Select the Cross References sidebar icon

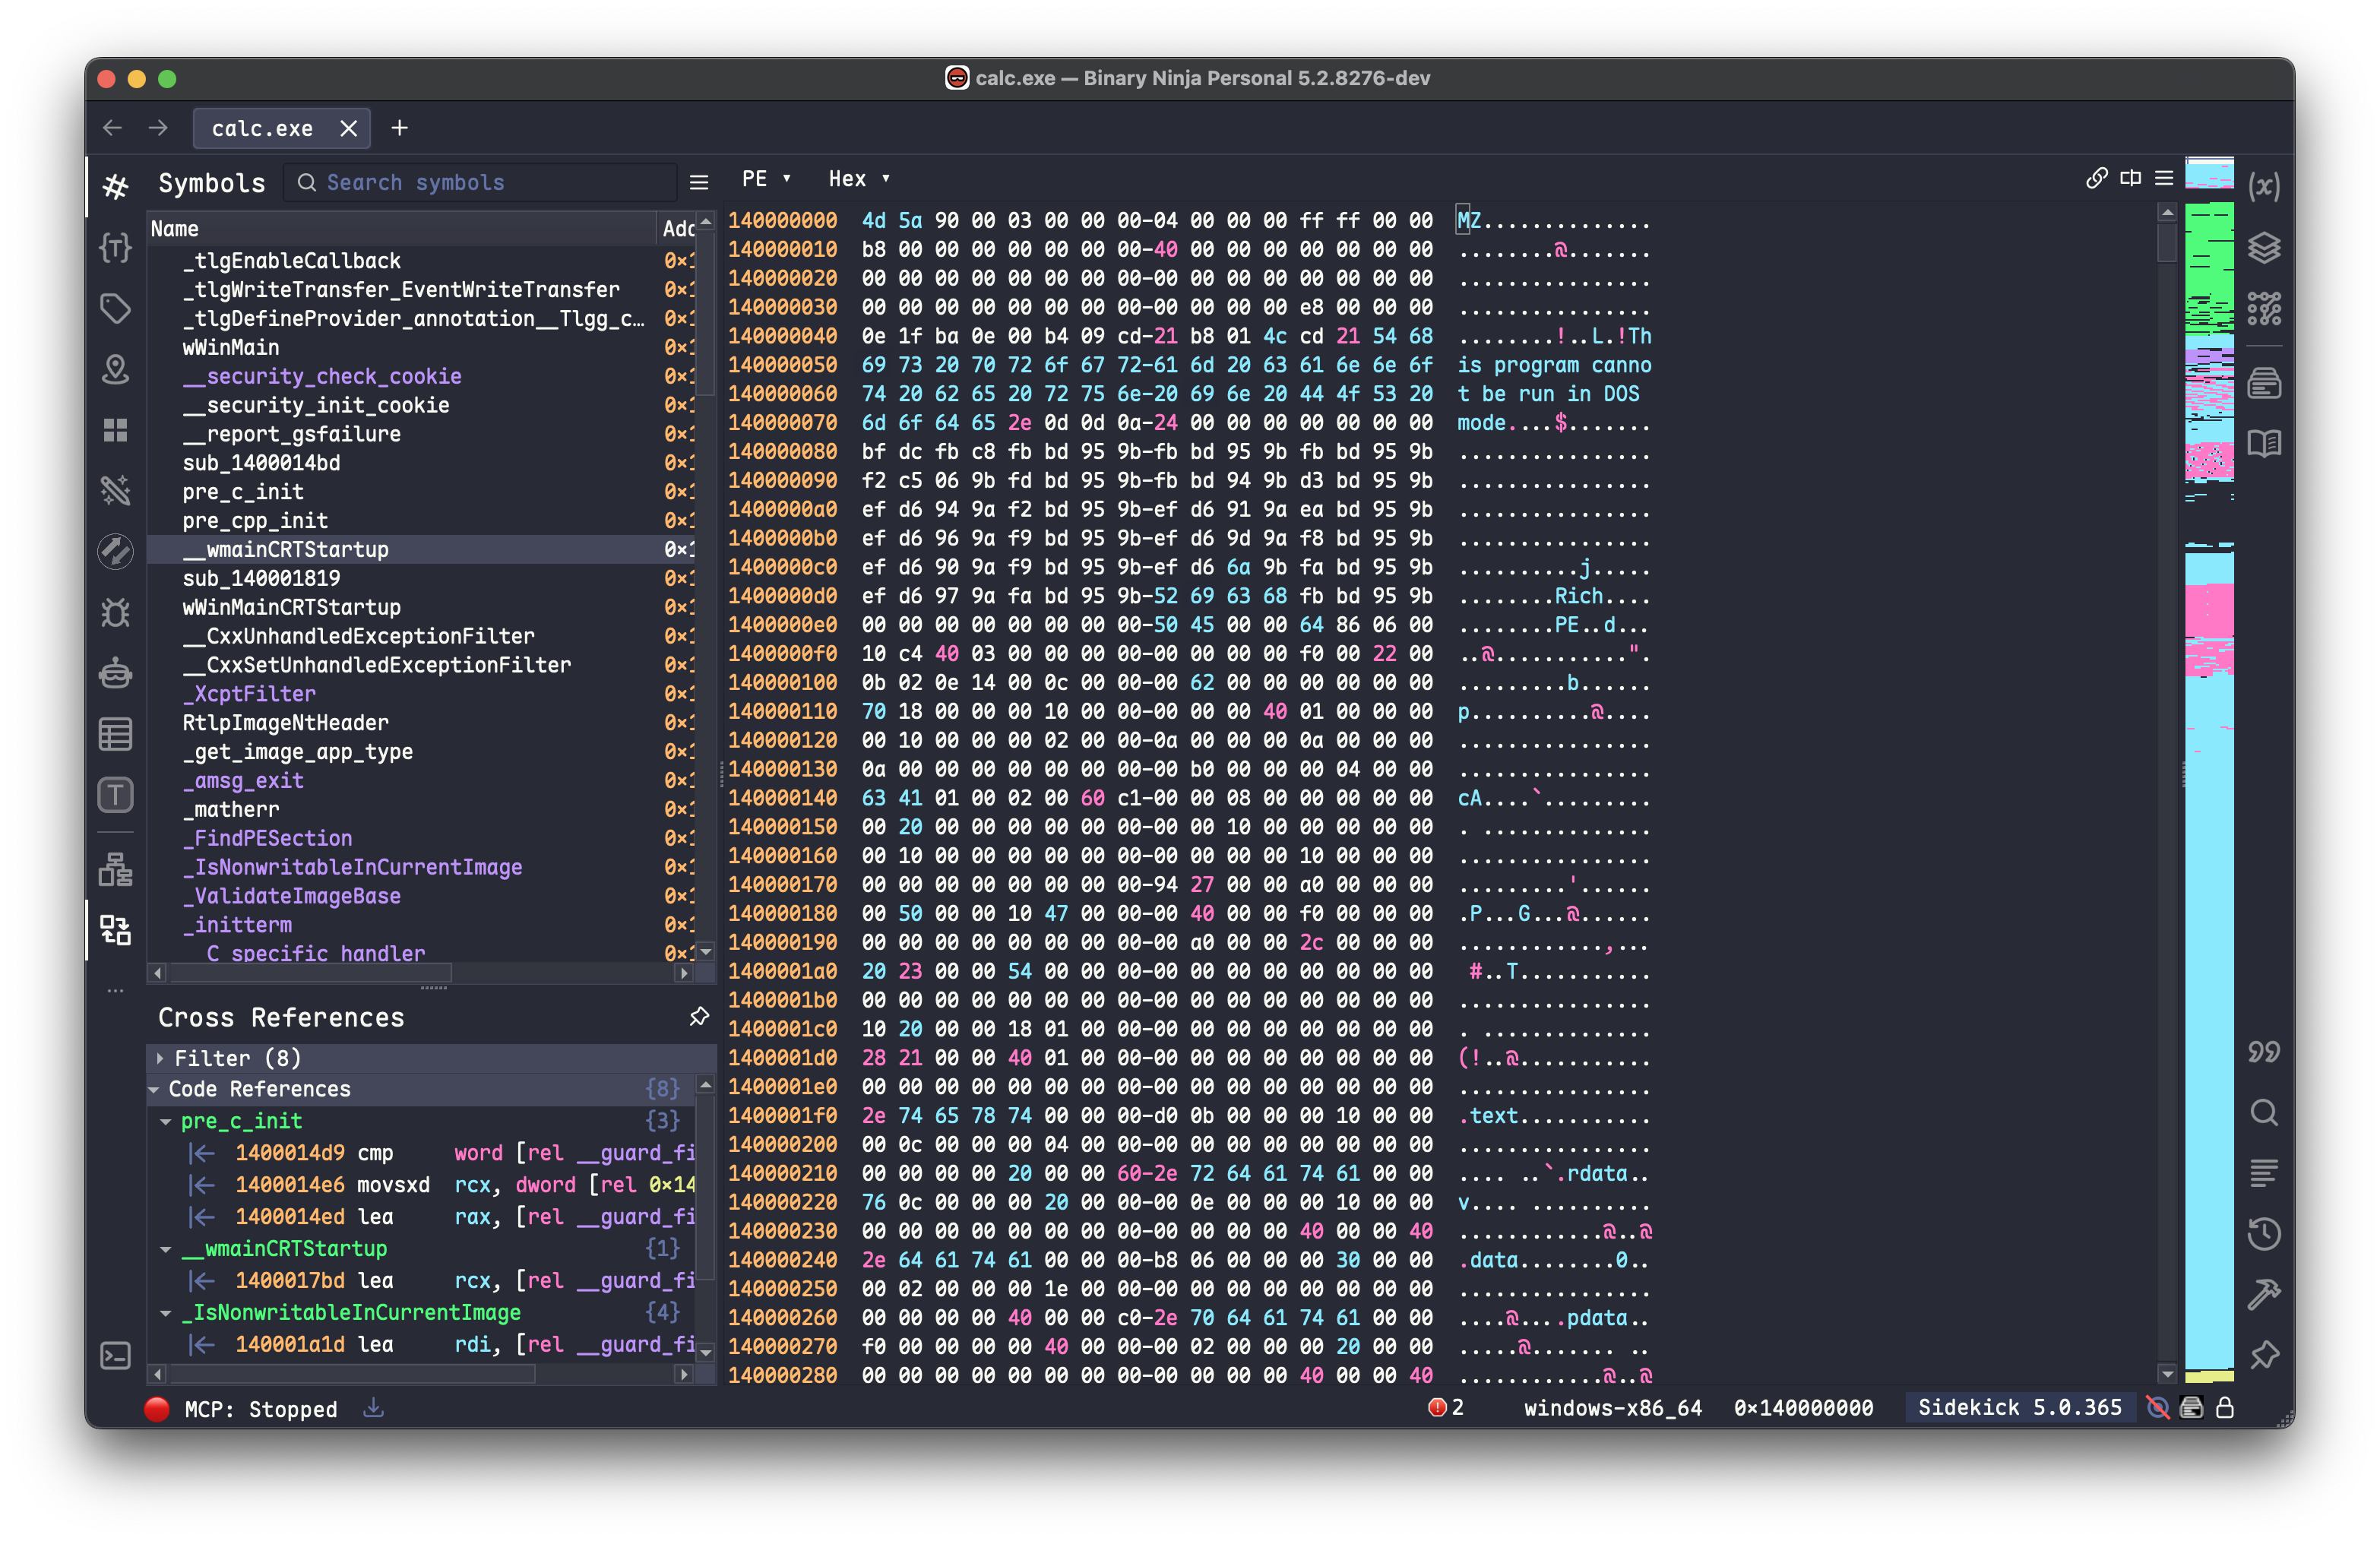pos(115,930)
